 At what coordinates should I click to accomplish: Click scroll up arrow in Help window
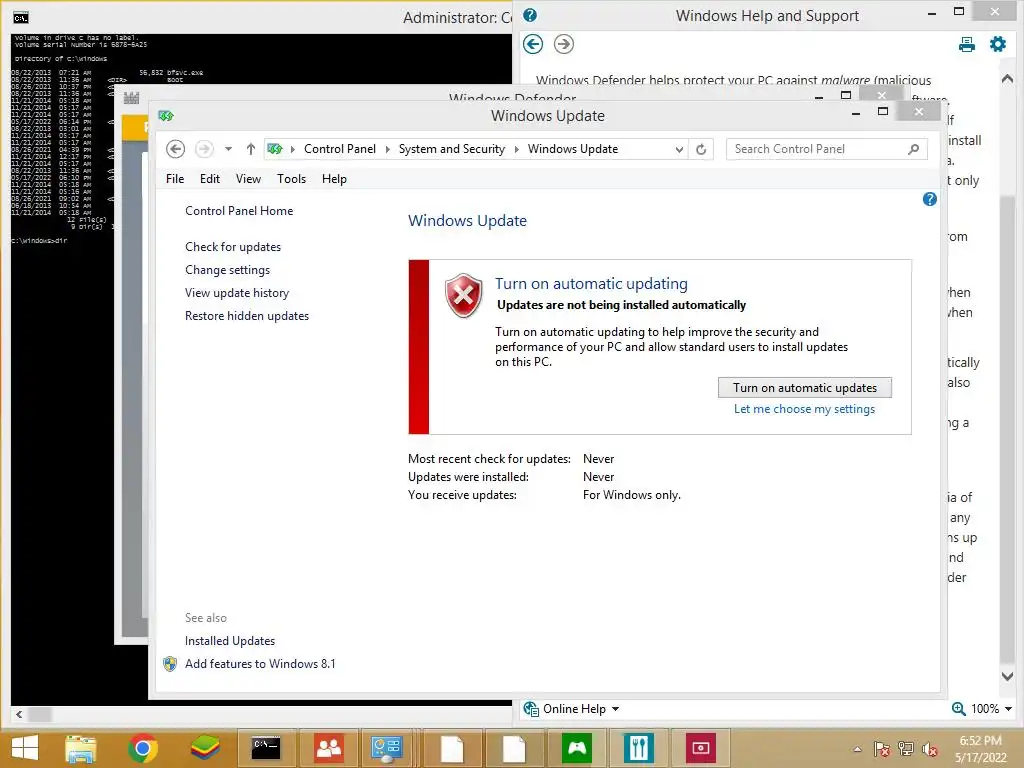click(1007, 78)
